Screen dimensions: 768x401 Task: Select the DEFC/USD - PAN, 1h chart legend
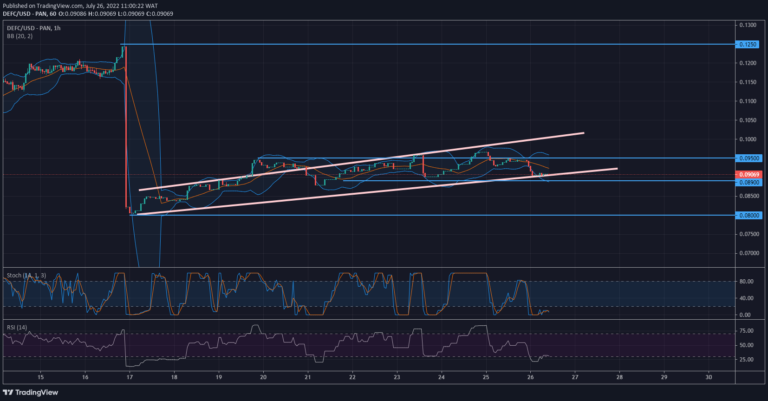[34, 28]
